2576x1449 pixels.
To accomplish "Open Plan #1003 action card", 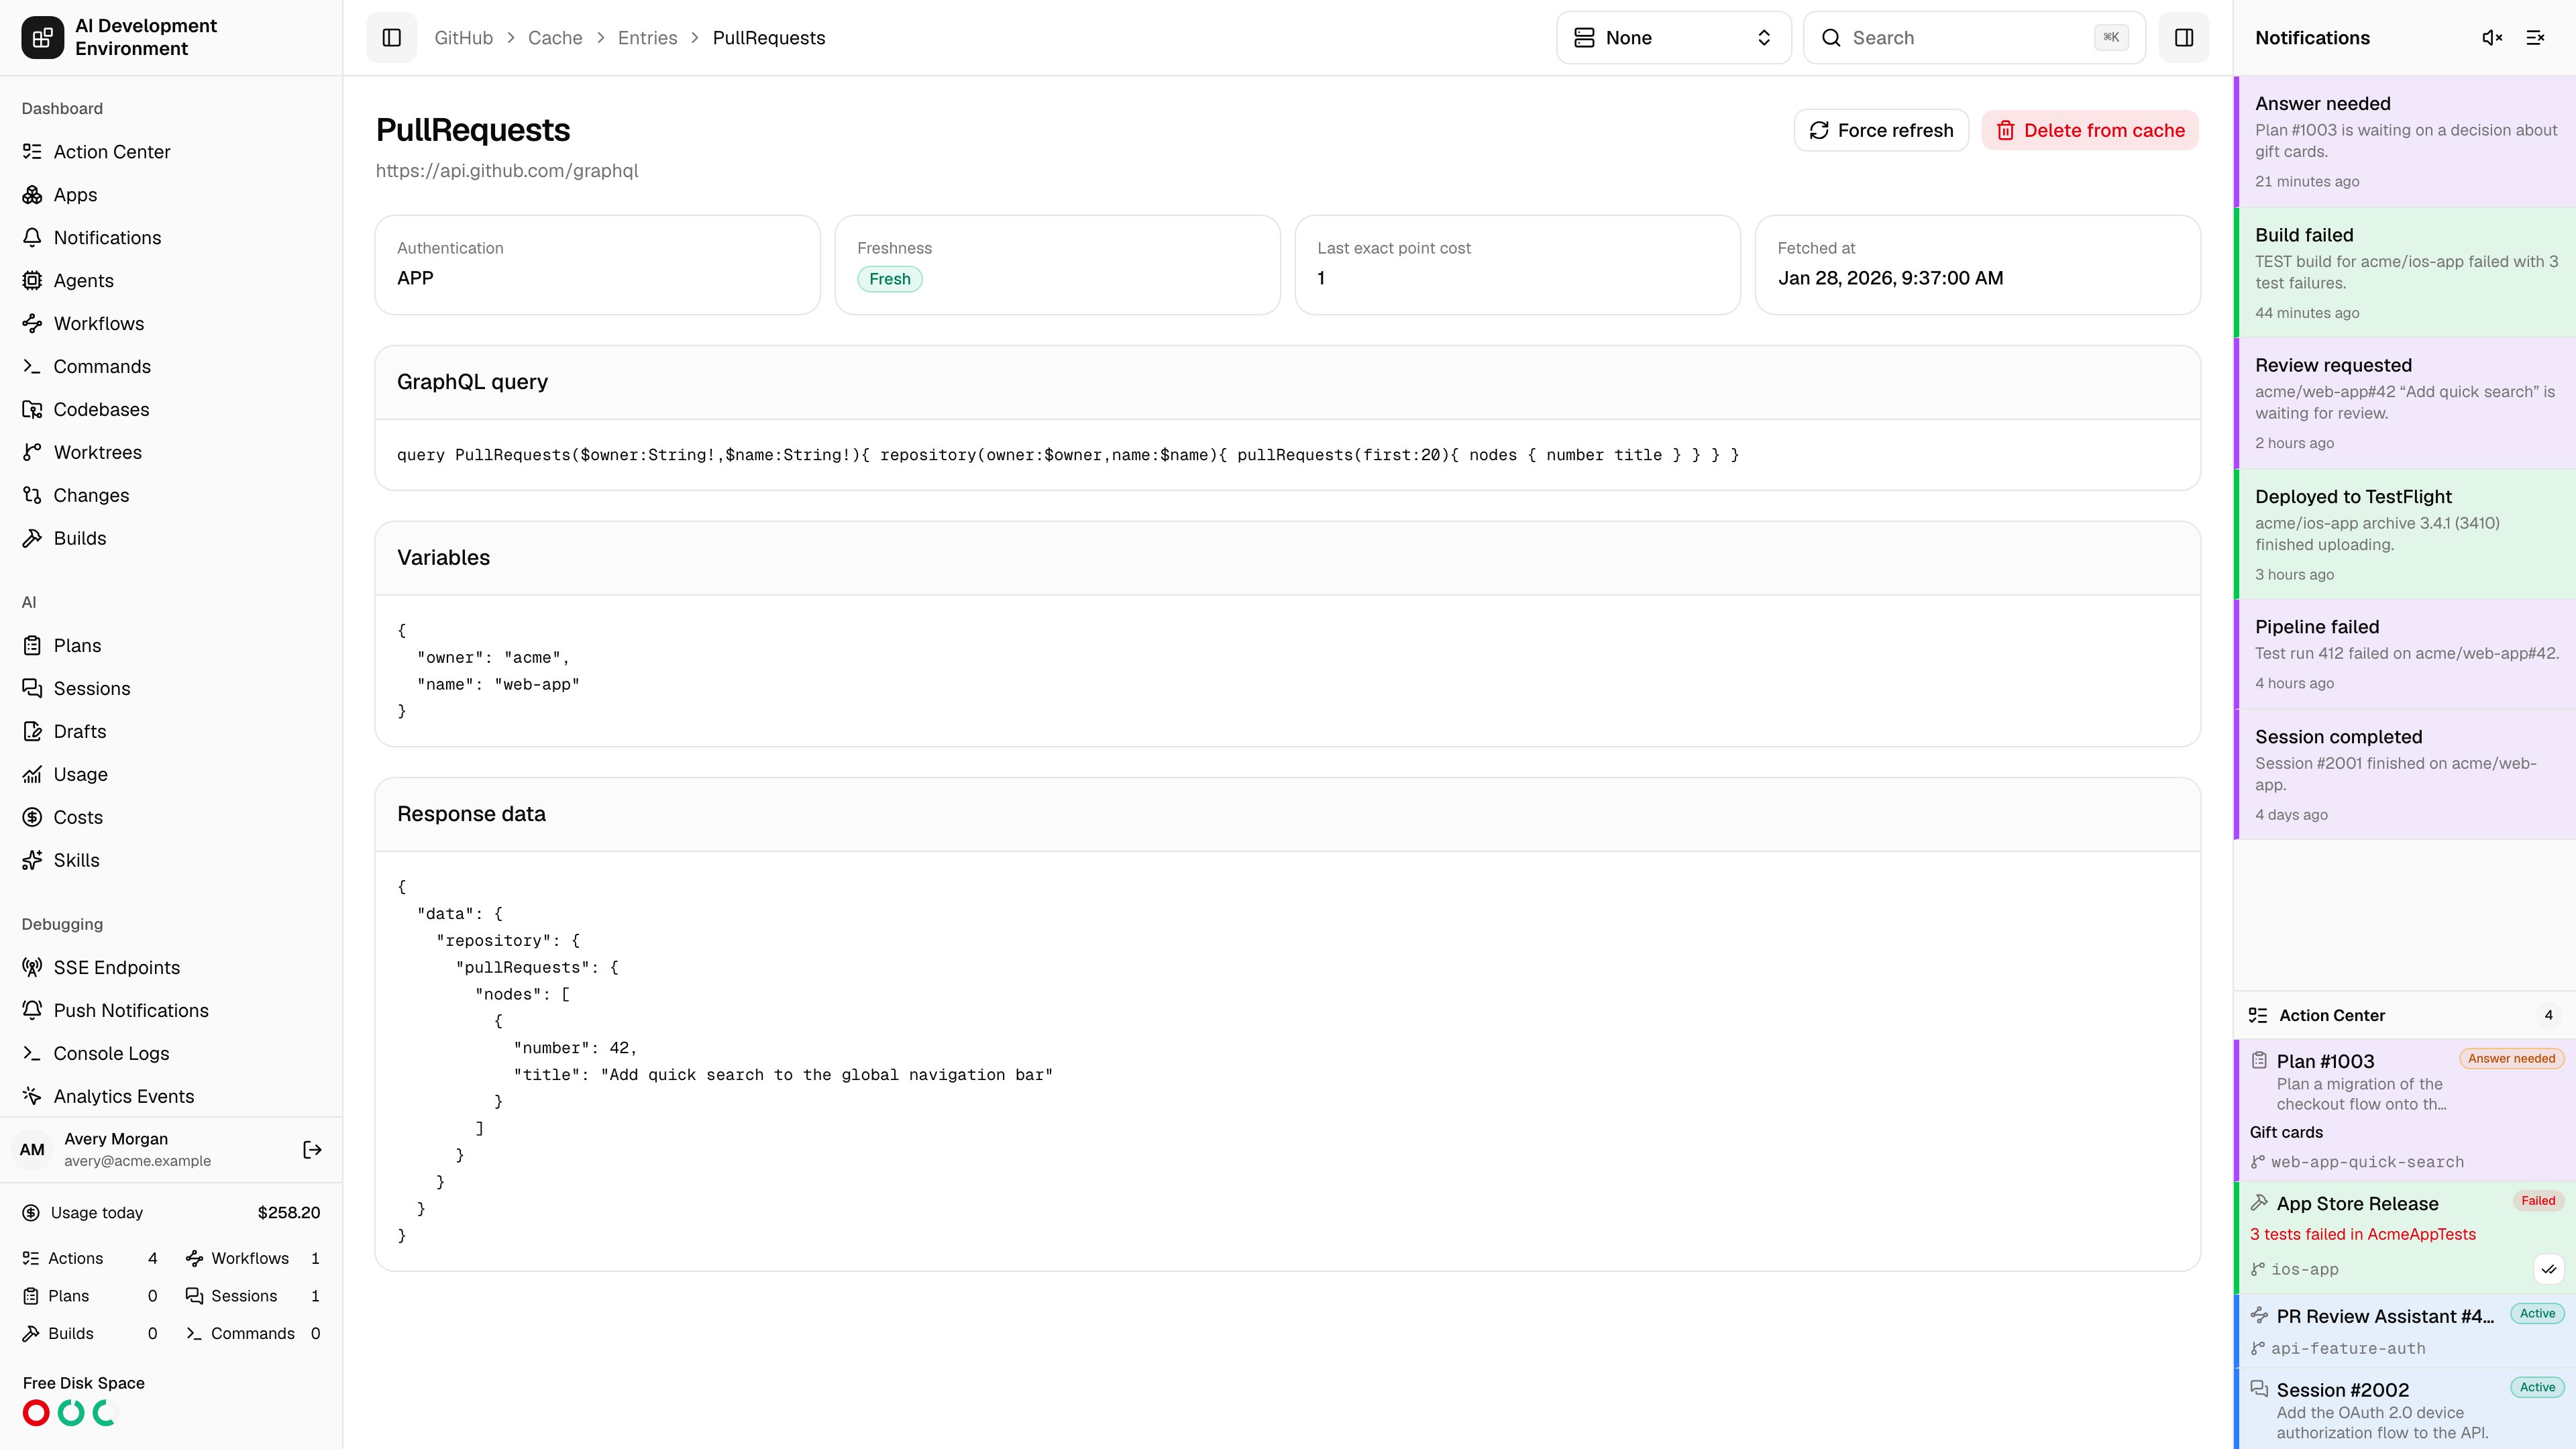I will (2405, 1110).
